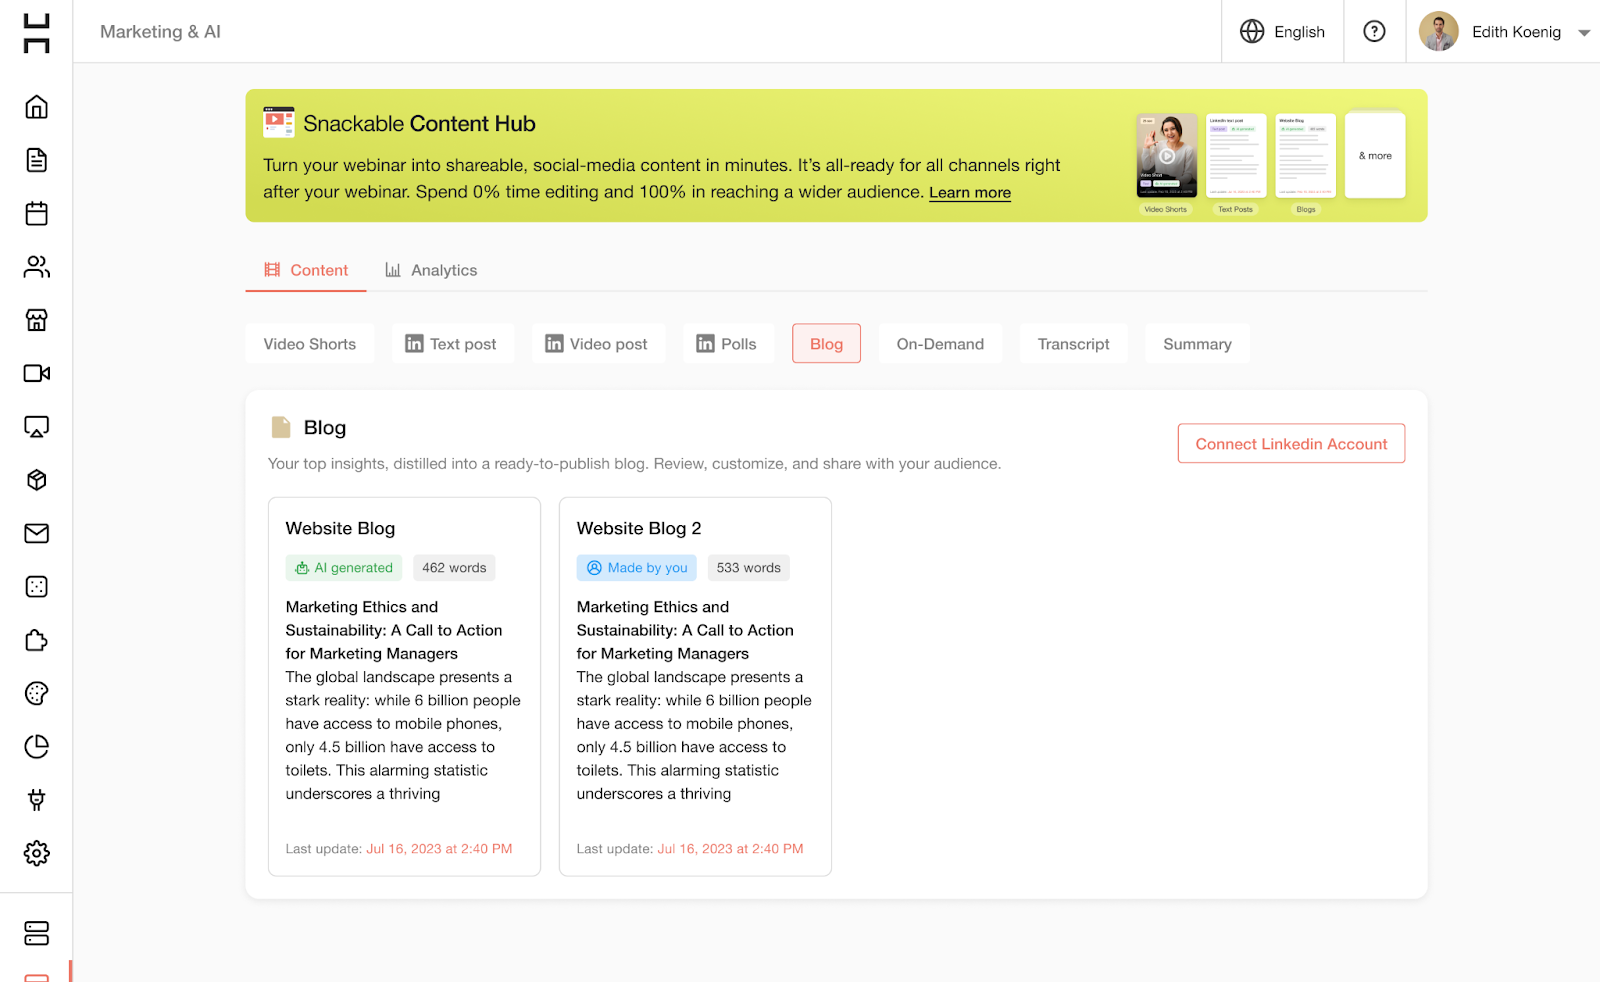The height and width of the screenshot is (982, 1600).
Task: Open the color palette icon in sidebar
Action: [x=36, y=693]
